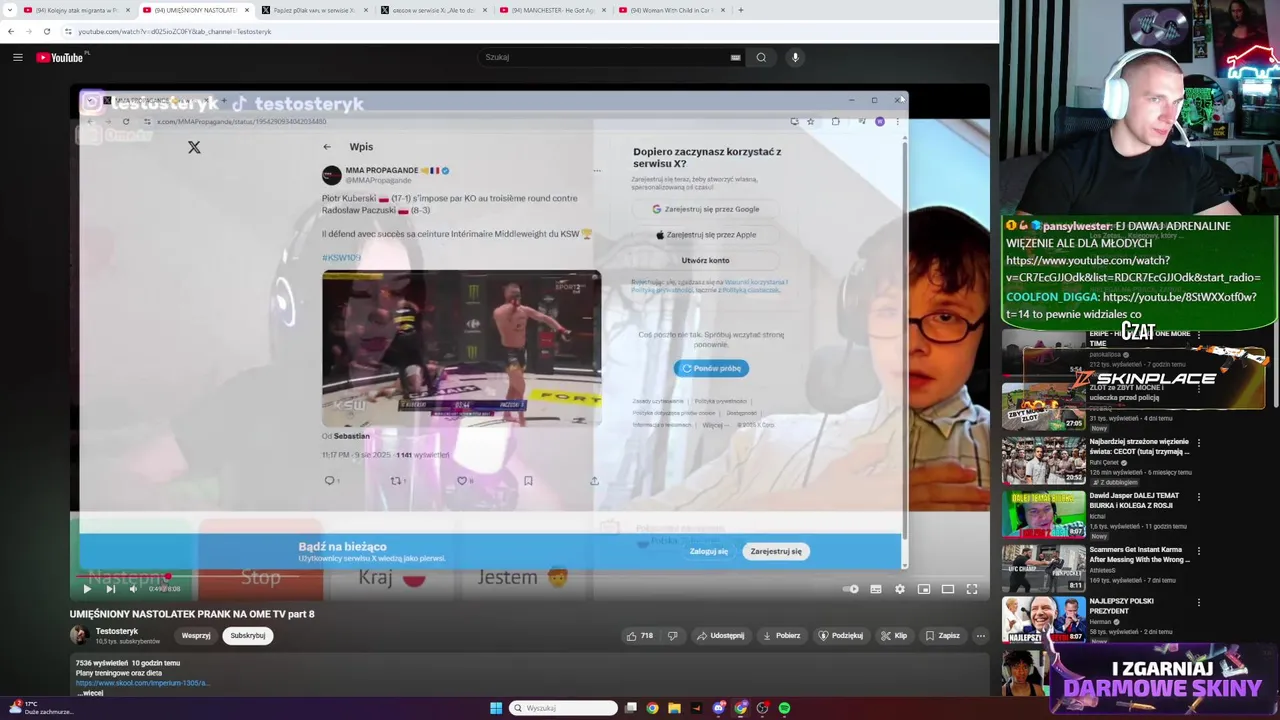Click 'Zaloguj się' in the X banner
The width and height of the screenshot is (1280, 720).
click(x=709, y=551)
